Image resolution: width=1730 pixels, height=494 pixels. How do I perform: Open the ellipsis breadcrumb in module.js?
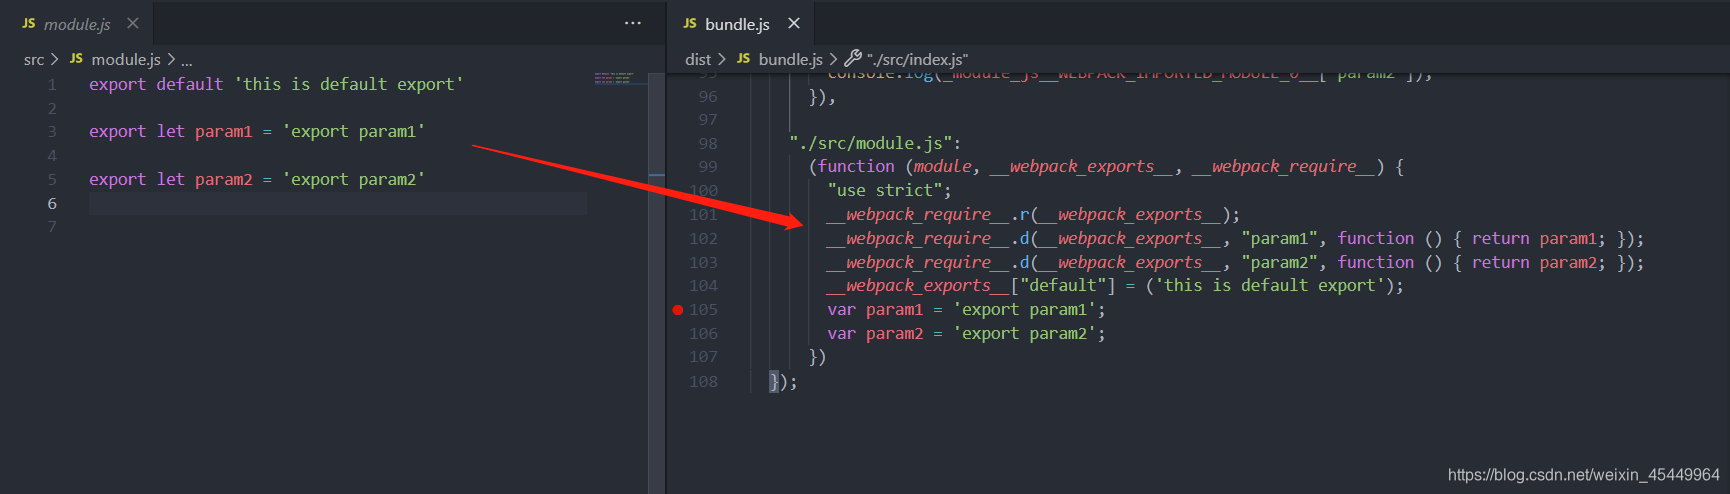pos(187,61)
